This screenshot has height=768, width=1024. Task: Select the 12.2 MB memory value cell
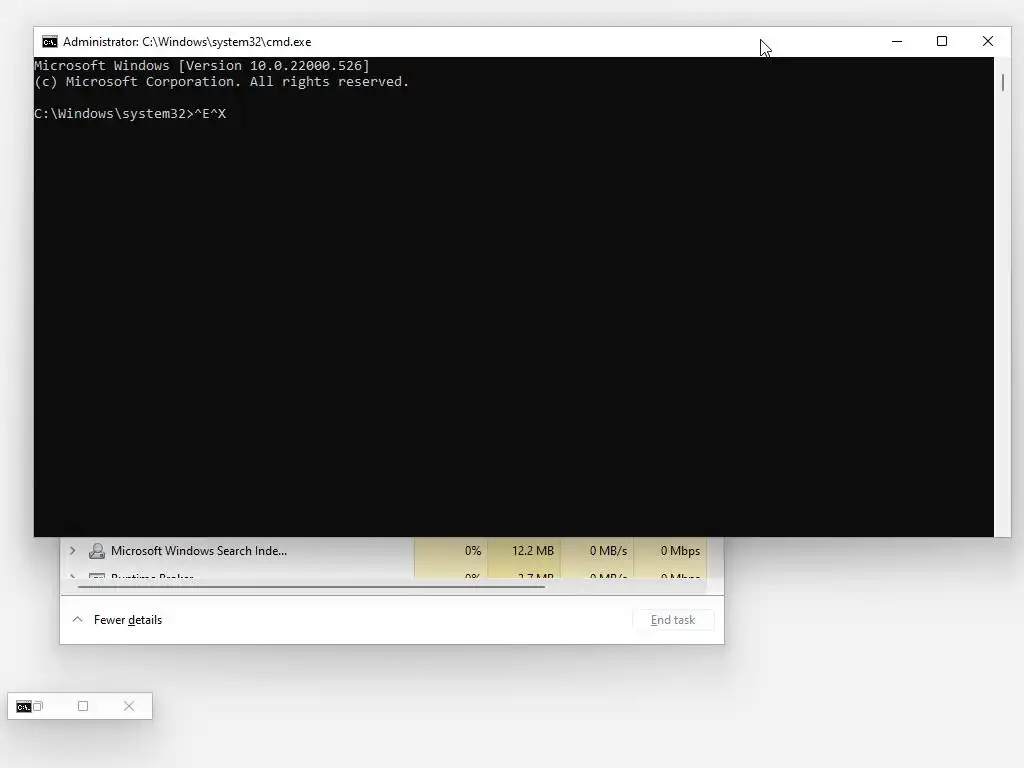point(524,551)
